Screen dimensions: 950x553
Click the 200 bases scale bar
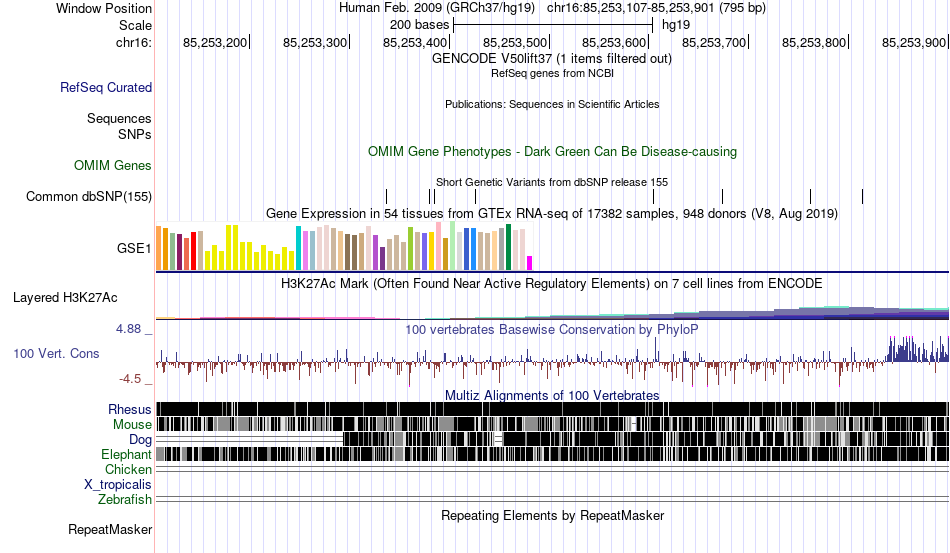[553, 25]
